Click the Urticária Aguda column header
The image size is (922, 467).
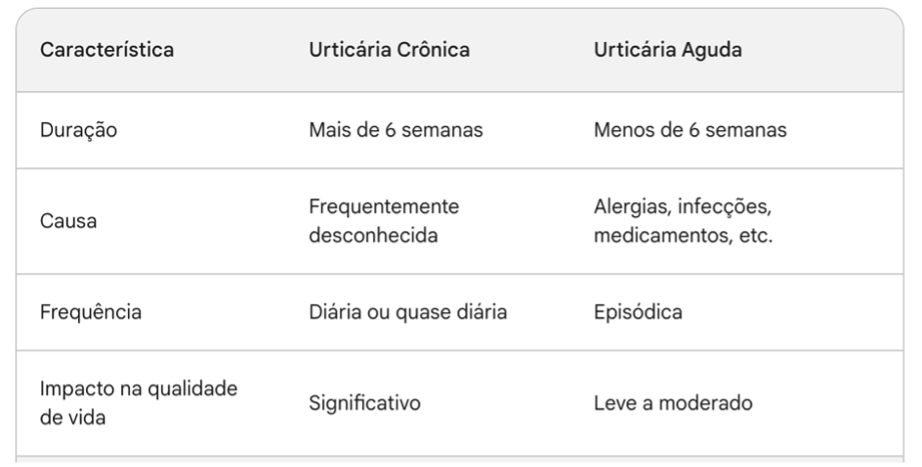pyautogui.click(x=667, y=51)
